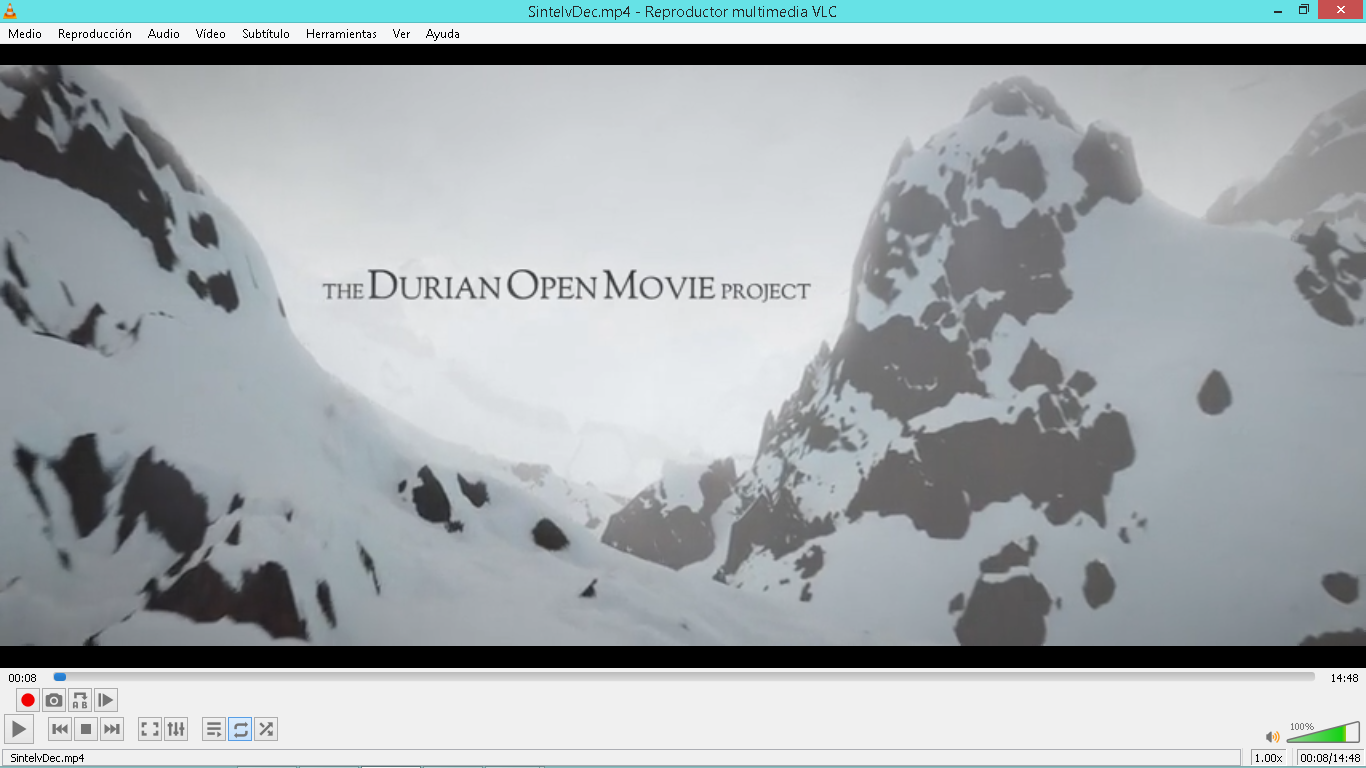This screenshot has width=1366, height=768.
Task: Click SintelvDec.mp4 in the status bar
Action: (x=47, y=758)
